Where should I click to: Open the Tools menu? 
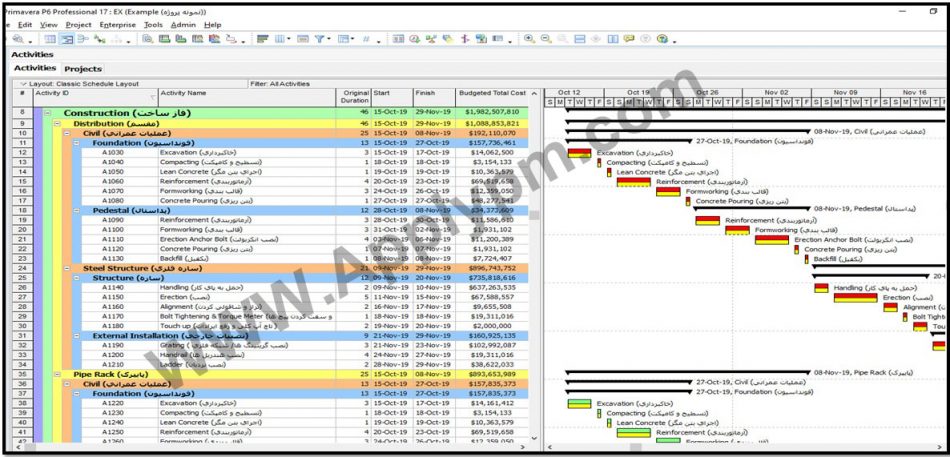click(153, 25)
